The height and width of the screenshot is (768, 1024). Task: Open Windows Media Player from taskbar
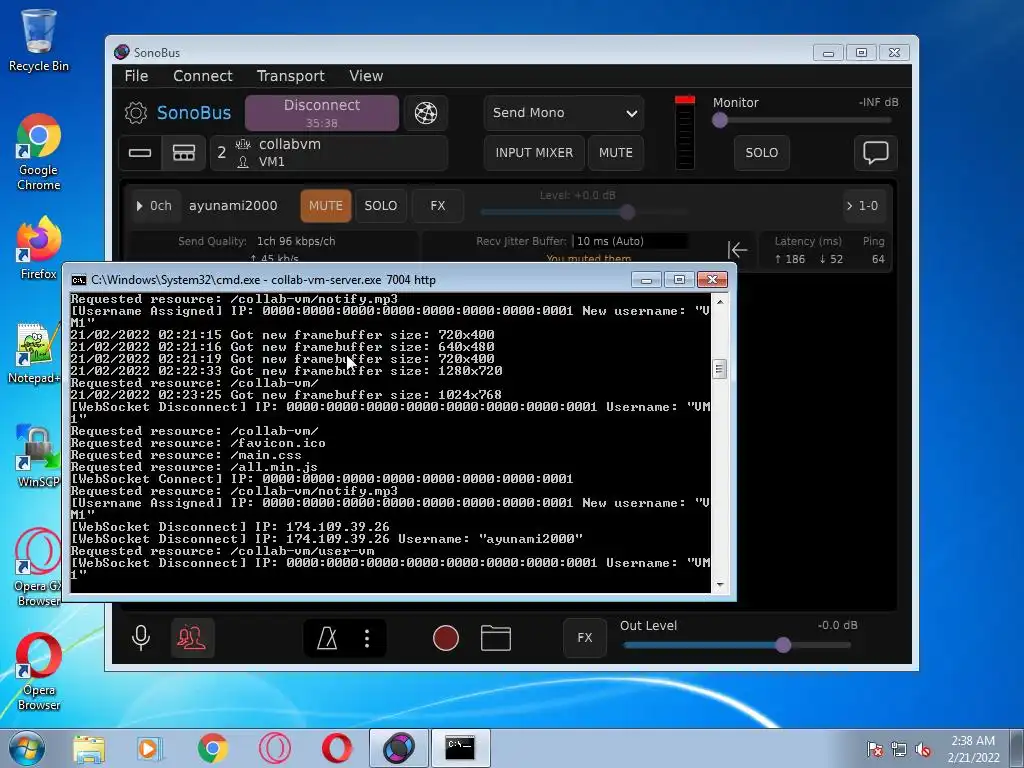150,748
